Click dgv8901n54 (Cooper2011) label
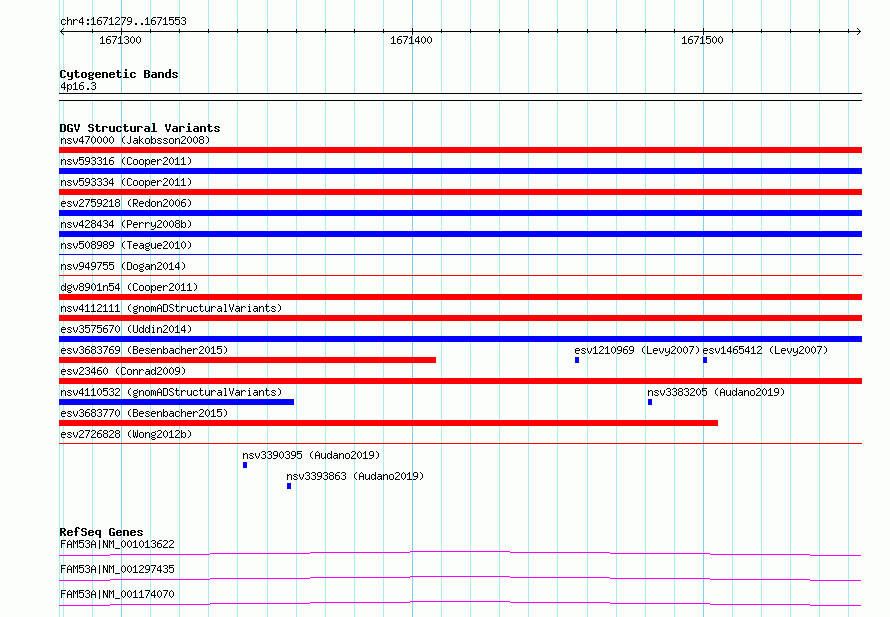Screen dimensions: 890x617 click(129, 287)
